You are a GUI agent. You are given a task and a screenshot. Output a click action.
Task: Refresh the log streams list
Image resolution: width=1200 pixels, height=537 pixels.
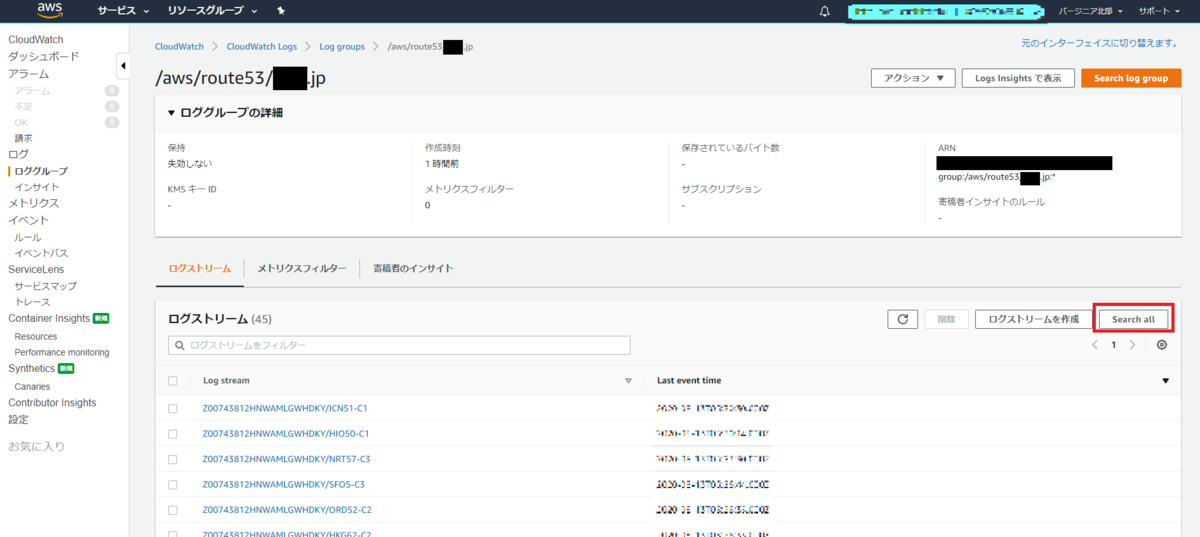(x=902, y=319)
